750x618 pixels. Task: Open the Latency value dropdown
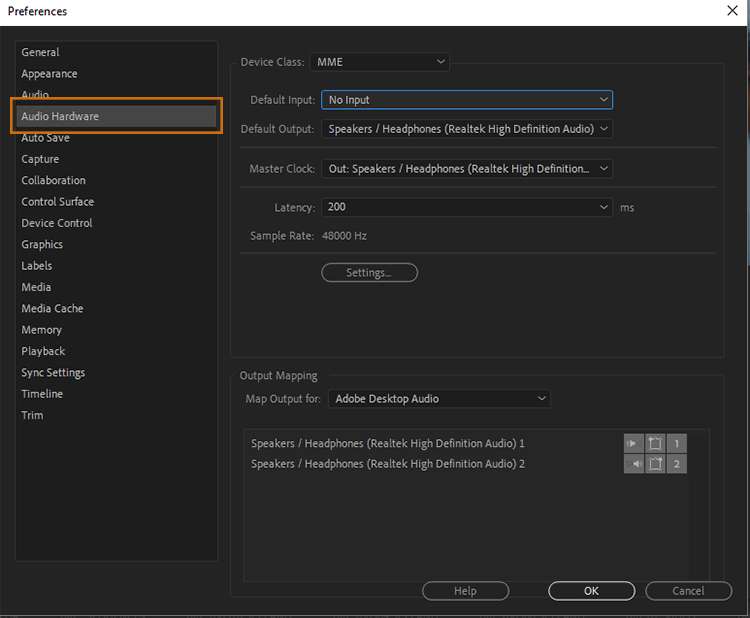click(466, 207)
